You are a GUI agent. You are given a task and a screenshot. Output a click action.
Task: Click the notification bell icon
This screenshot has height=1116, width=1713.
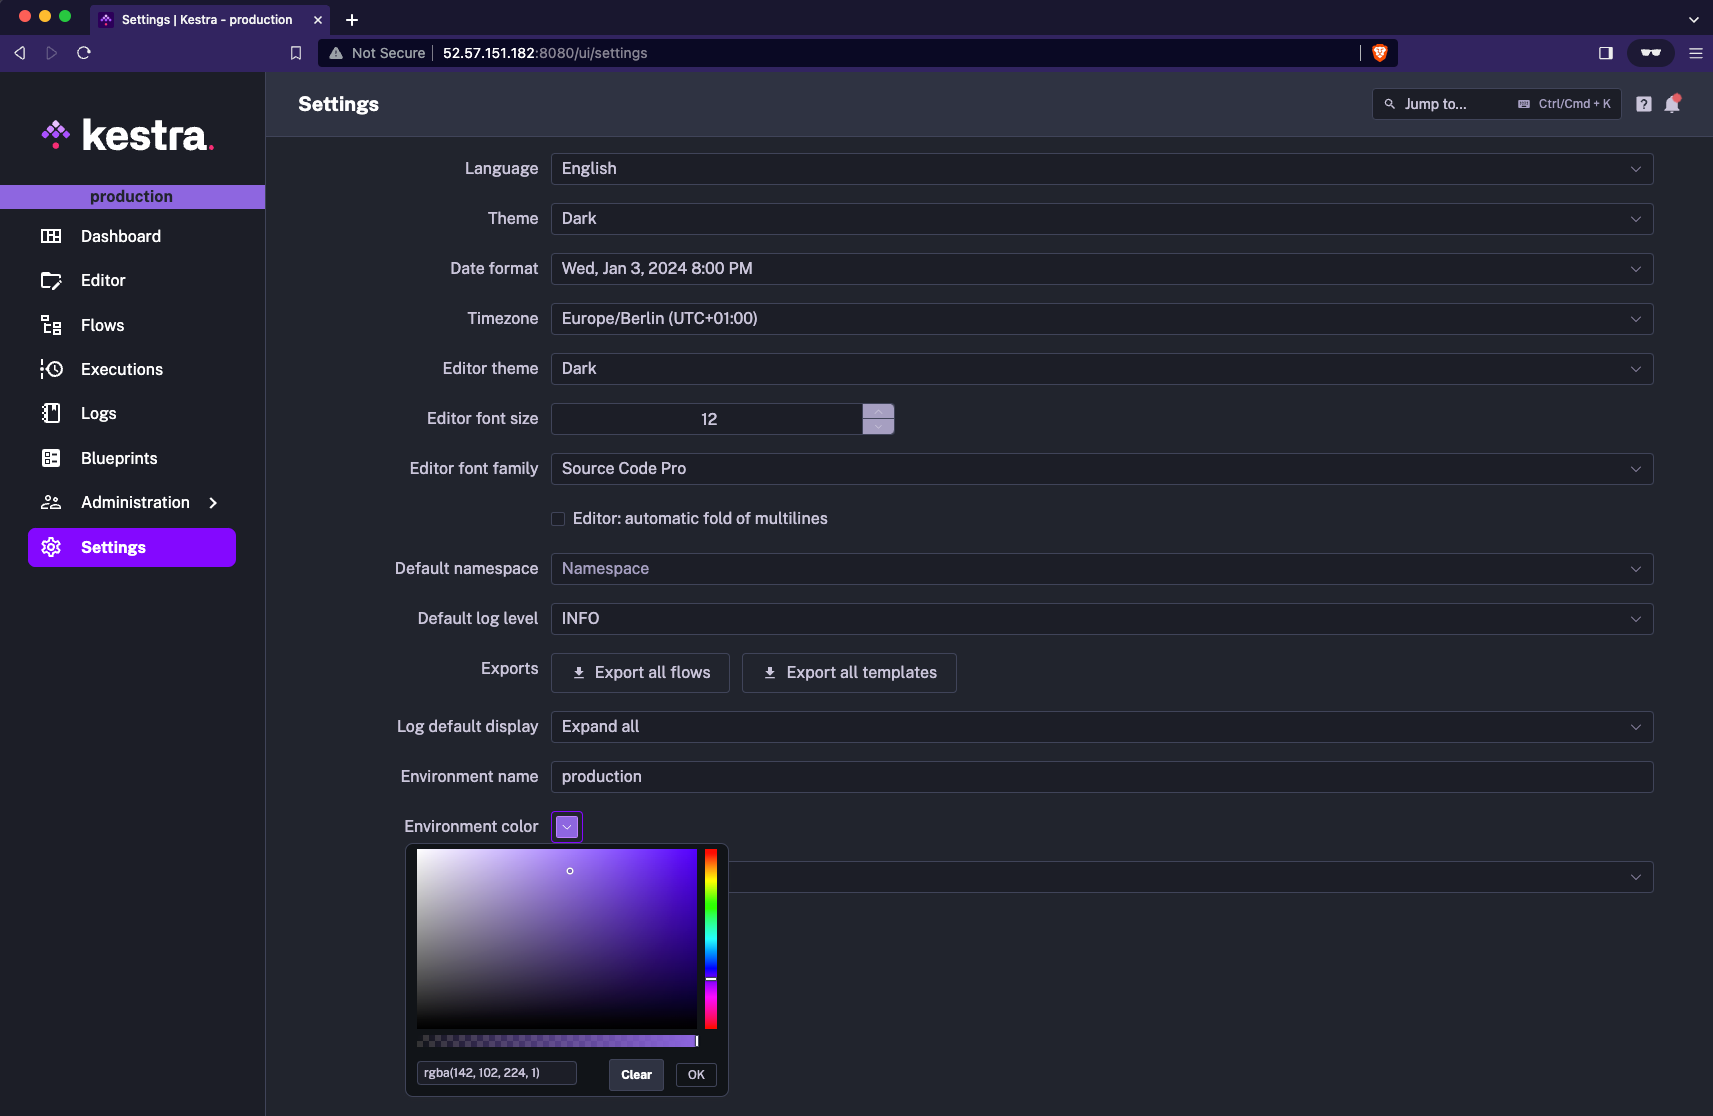[1671, 104]
